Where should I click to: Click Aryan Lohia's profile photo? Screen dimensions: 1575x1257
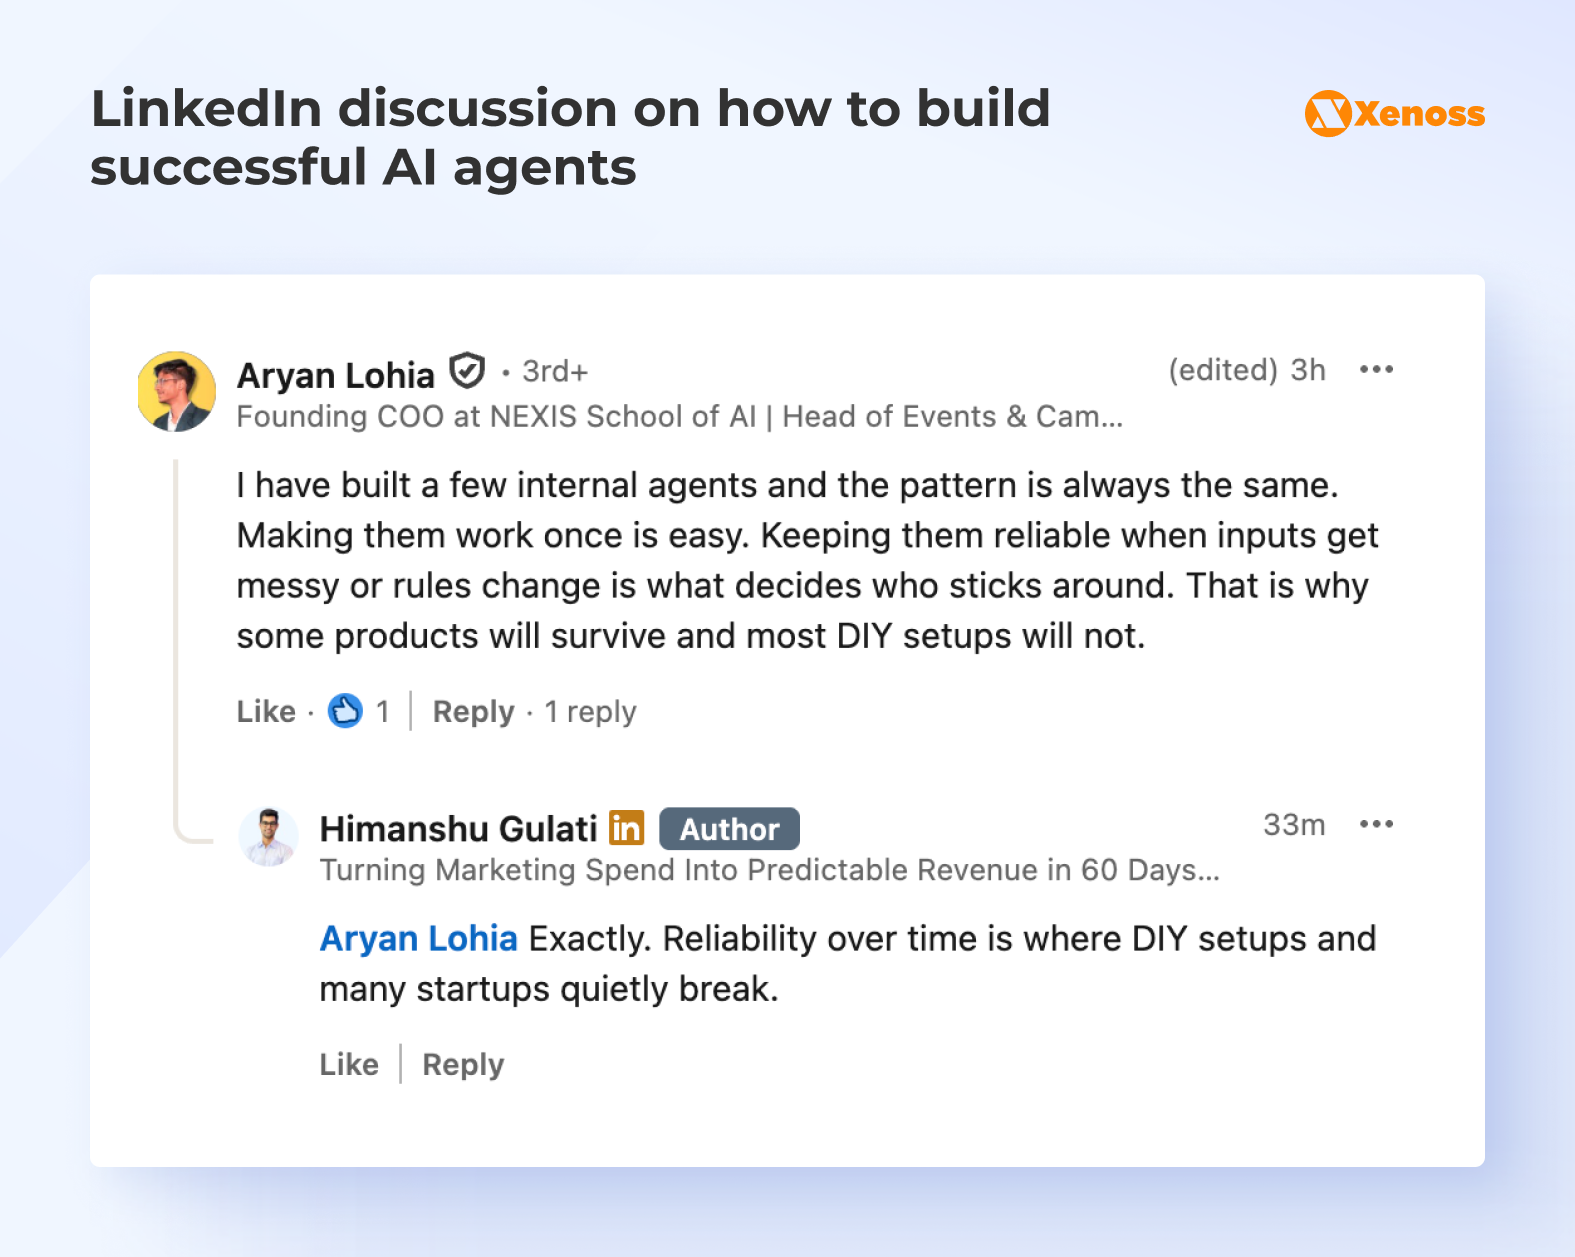(x=176, y=390)
